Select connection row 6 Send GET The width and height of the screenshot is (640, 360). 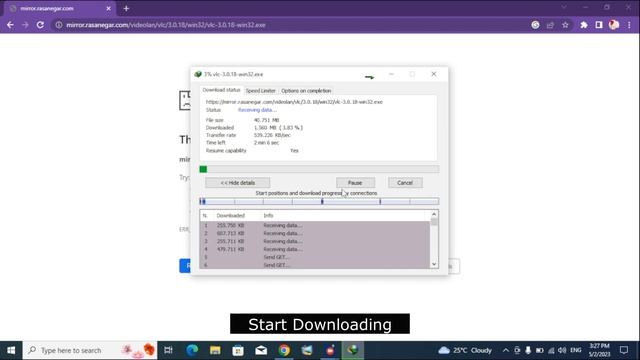(x=314, y=265)
